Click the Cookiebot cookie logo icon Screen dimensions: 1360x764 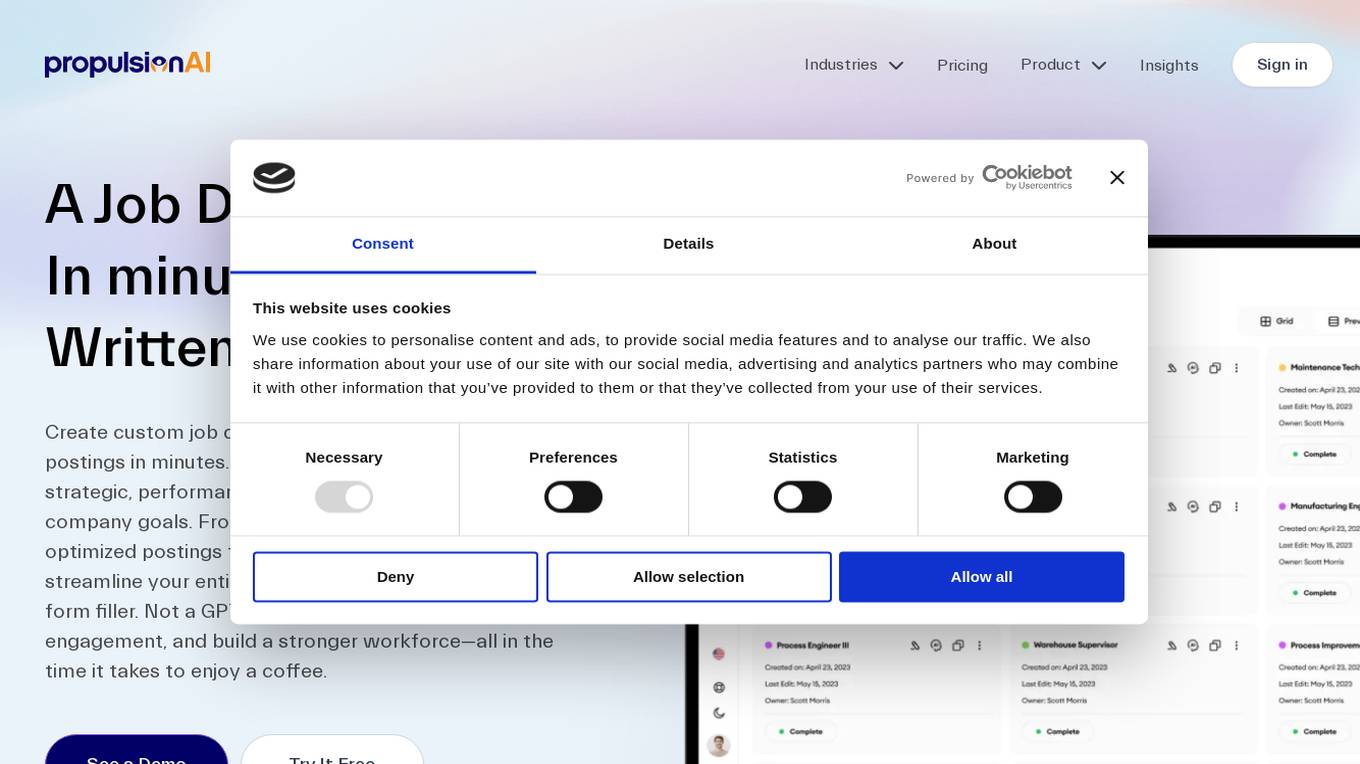pyautogui.click(x=274, y=178)
